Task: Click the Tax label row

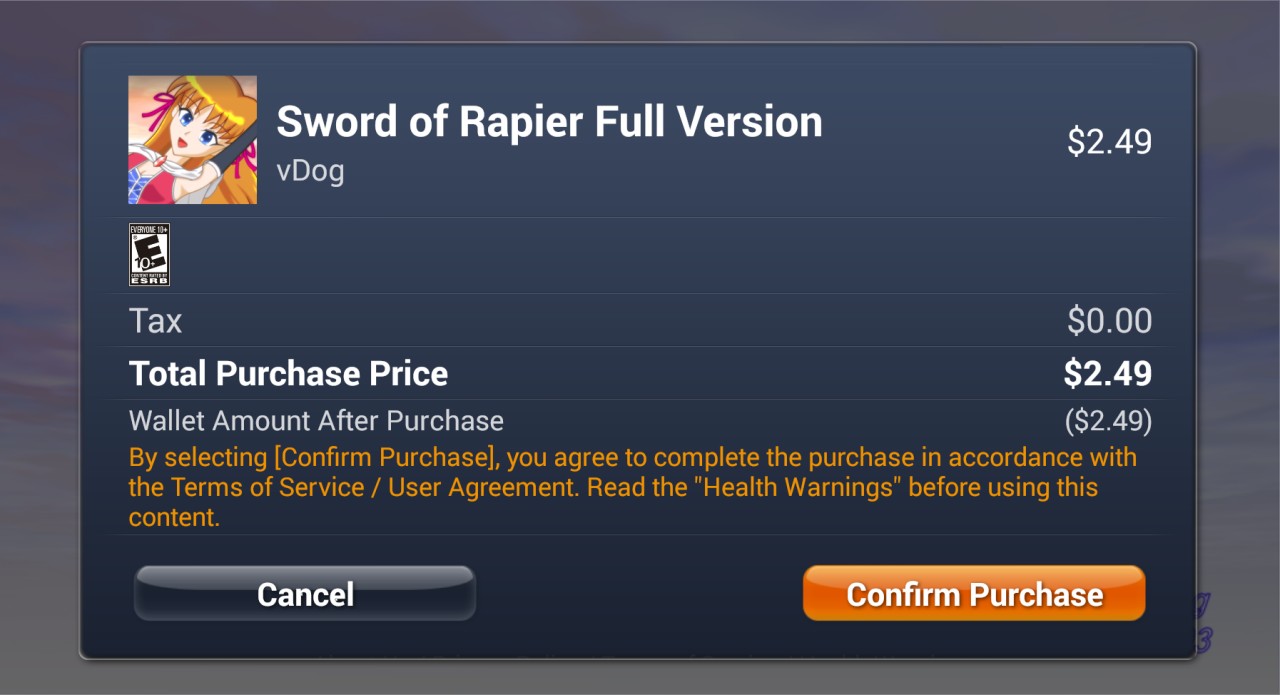Action: [640, 321]
